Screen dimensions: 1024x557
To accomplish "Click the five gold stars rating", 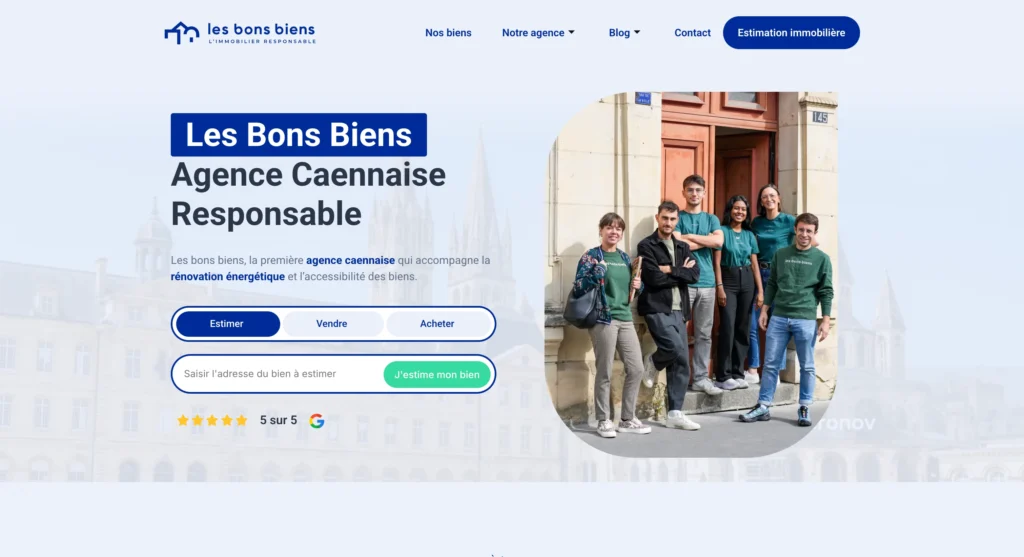I will pyautogui.click(x=212, y=421).
